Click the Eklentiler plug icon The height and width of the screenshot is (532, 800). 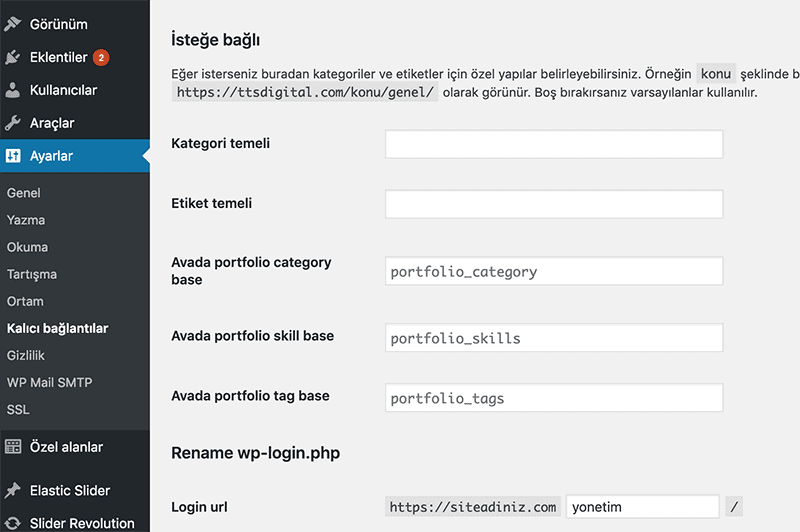(x=12, y=58)
